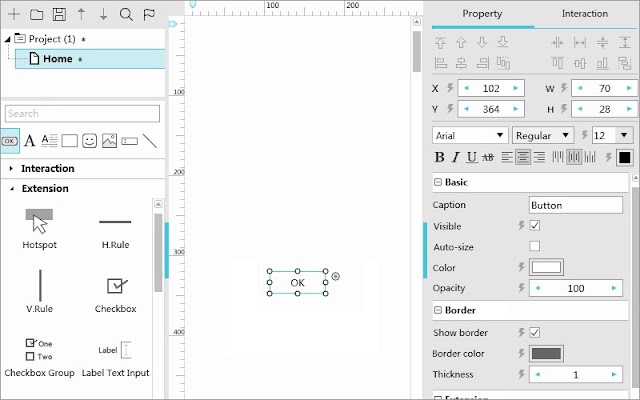Click Bring to front arrangement icon
Image resolution: width=640 pixels, height=400 pixels.
pyautogui.click(x=440, y=42)
